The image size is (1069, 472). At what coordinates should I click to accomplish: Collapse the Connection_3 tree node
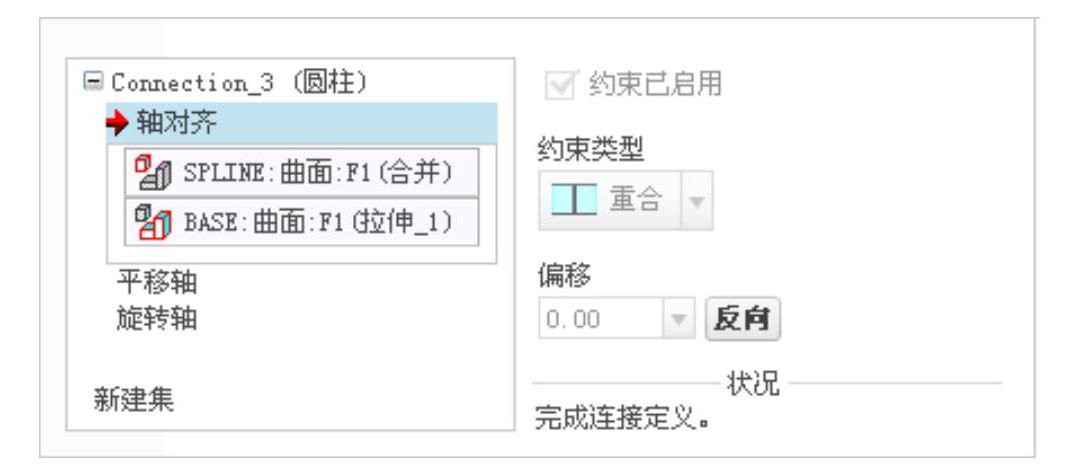(x=92, y=81)
